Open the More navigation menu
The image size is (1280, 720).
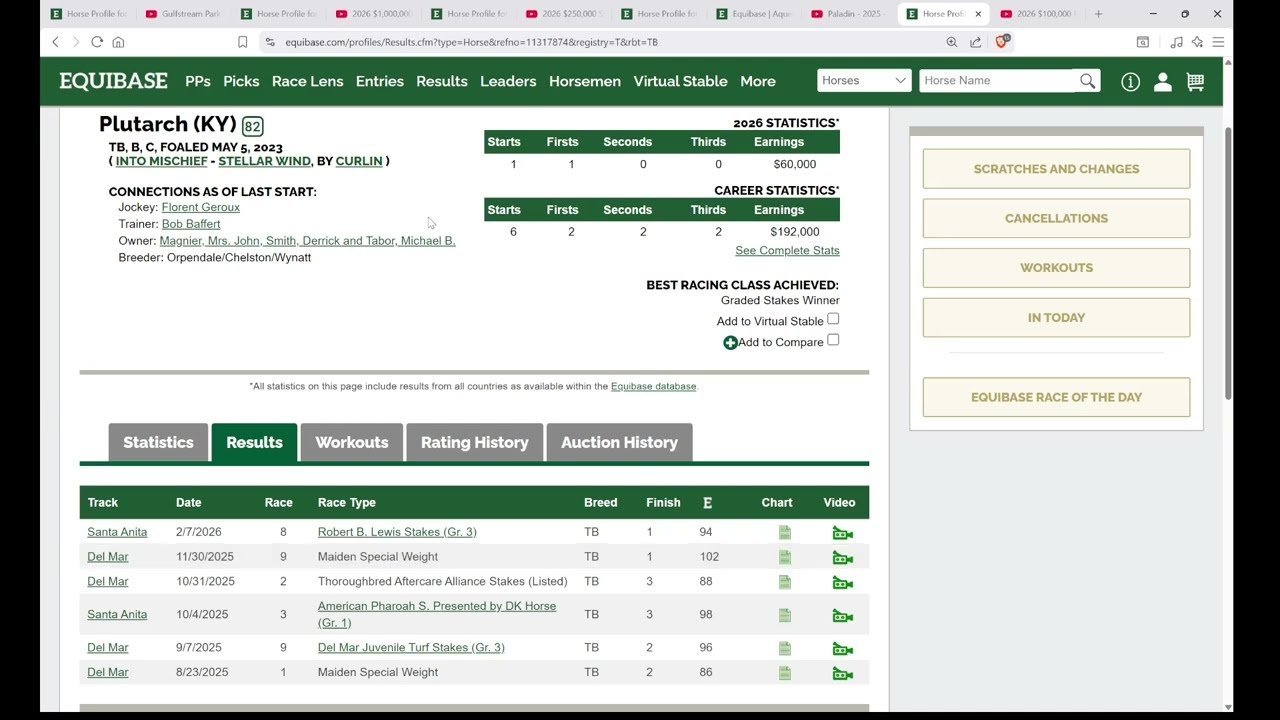(758, 81)
